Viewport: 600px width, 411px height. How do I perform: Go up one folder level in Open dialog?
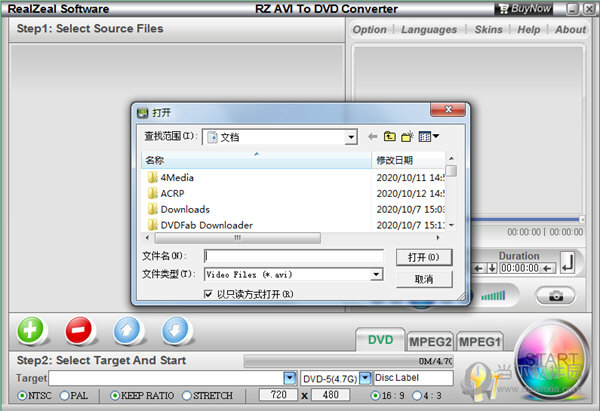pyautogui.click(x=390, y=136)
